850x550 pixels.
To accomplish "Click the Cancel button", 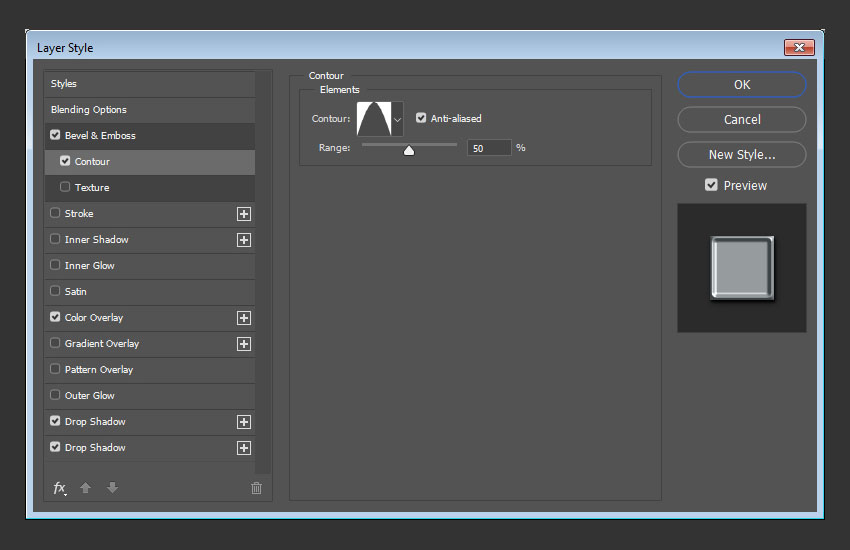I will tap(742, 120).
